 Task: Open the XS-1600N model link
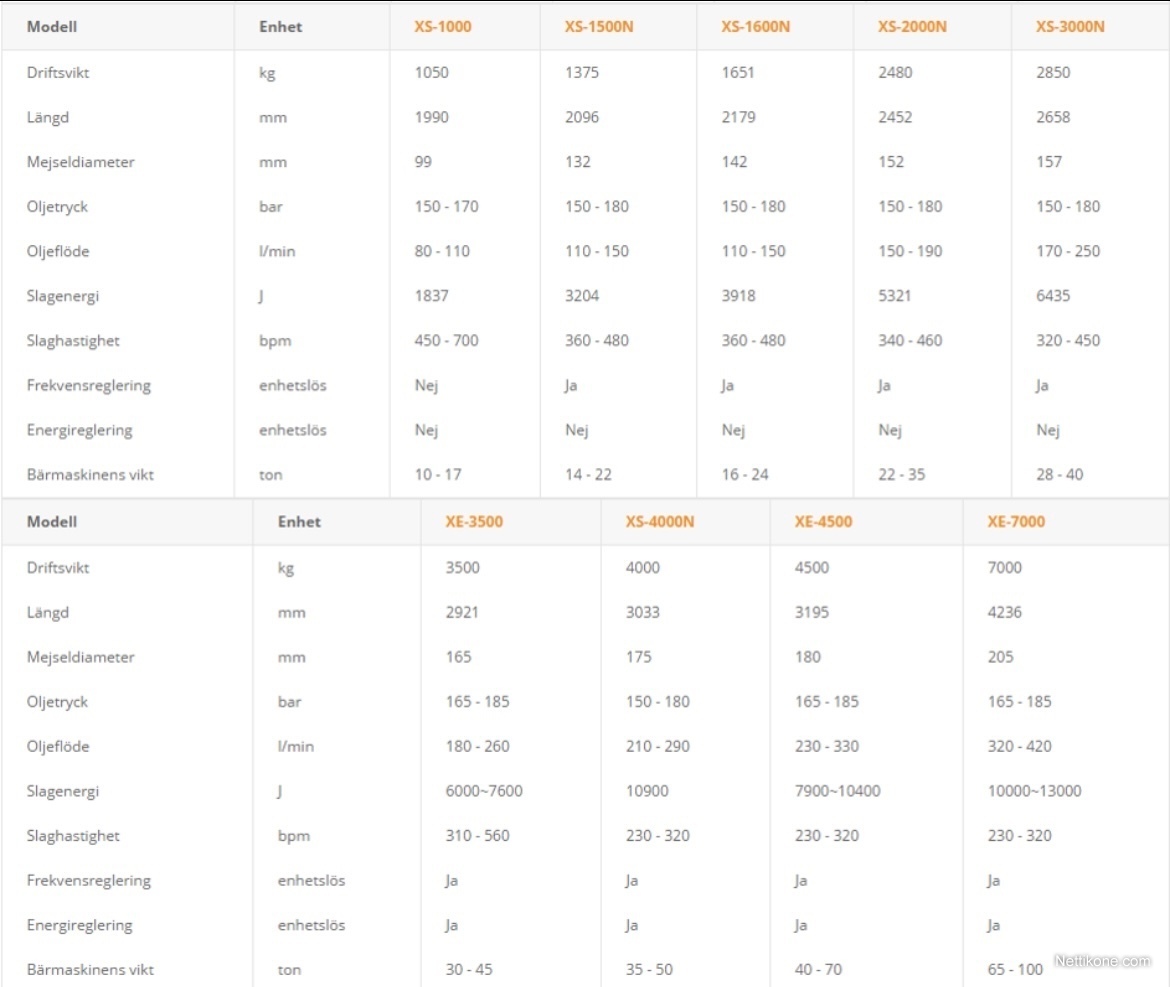[755, 27]
